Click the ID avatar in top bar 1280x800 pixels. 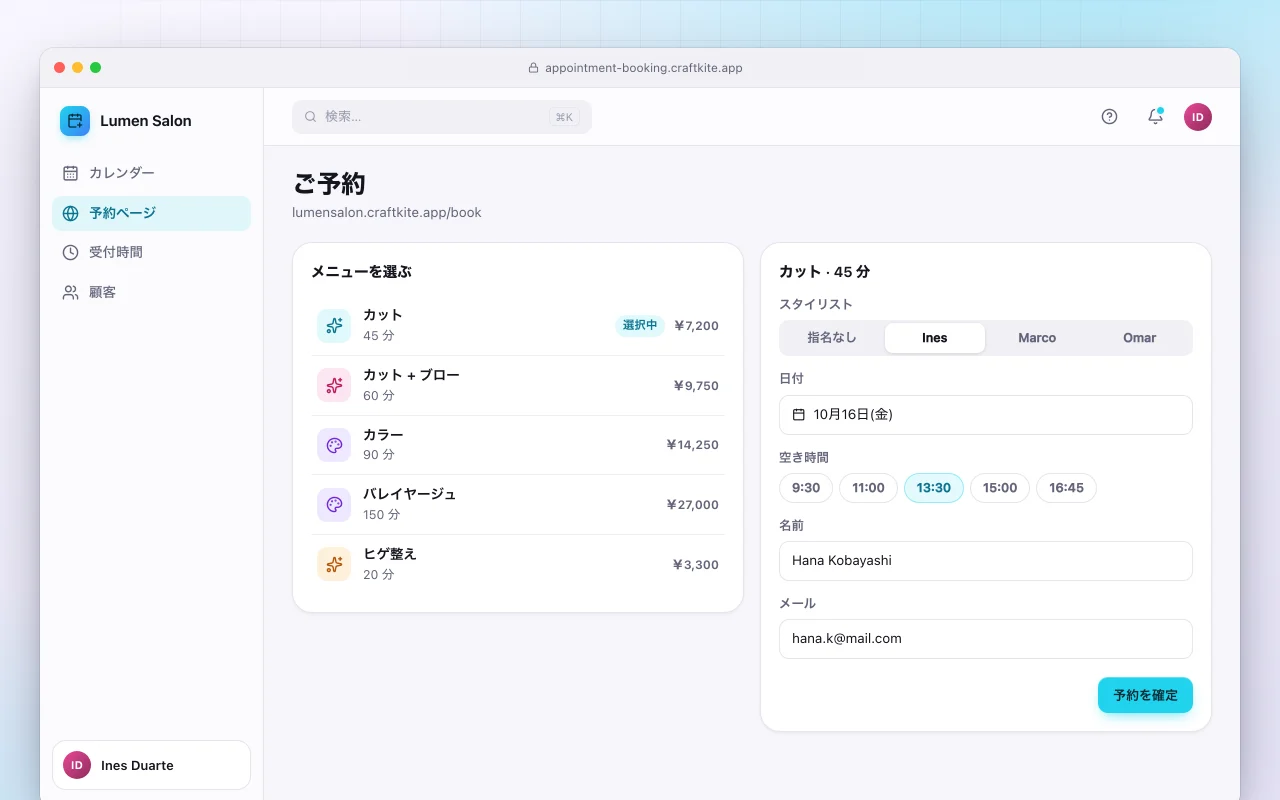[1198, 117]
